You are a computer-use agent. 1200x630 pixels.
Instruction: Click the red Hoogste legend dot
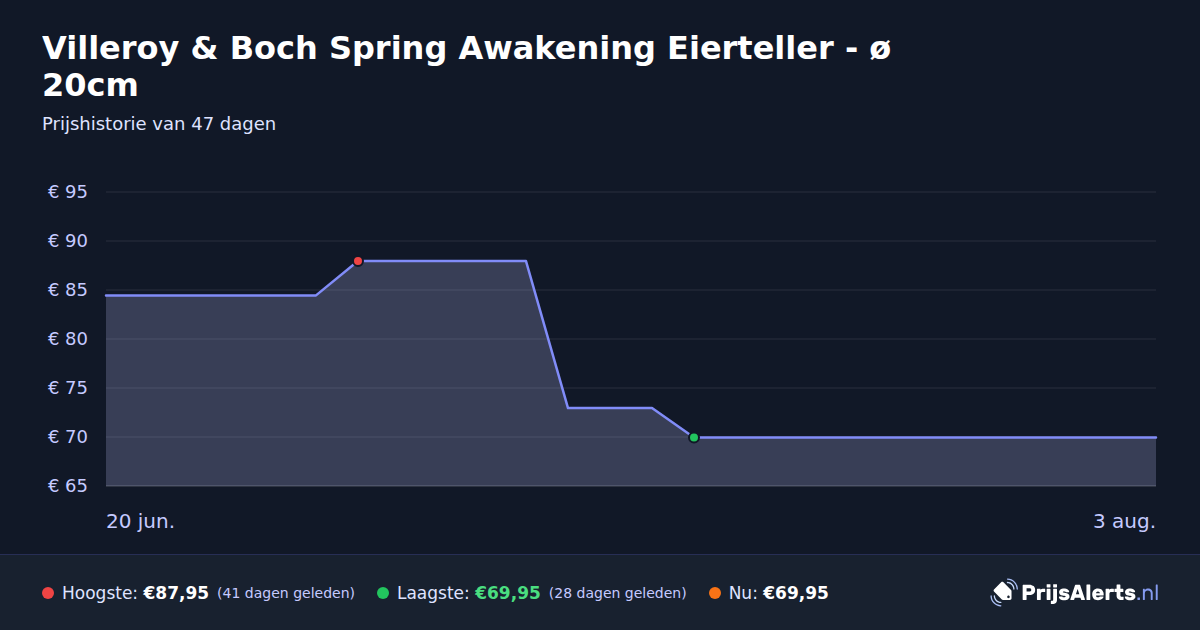pyautogui.click(x=48, y=593)
